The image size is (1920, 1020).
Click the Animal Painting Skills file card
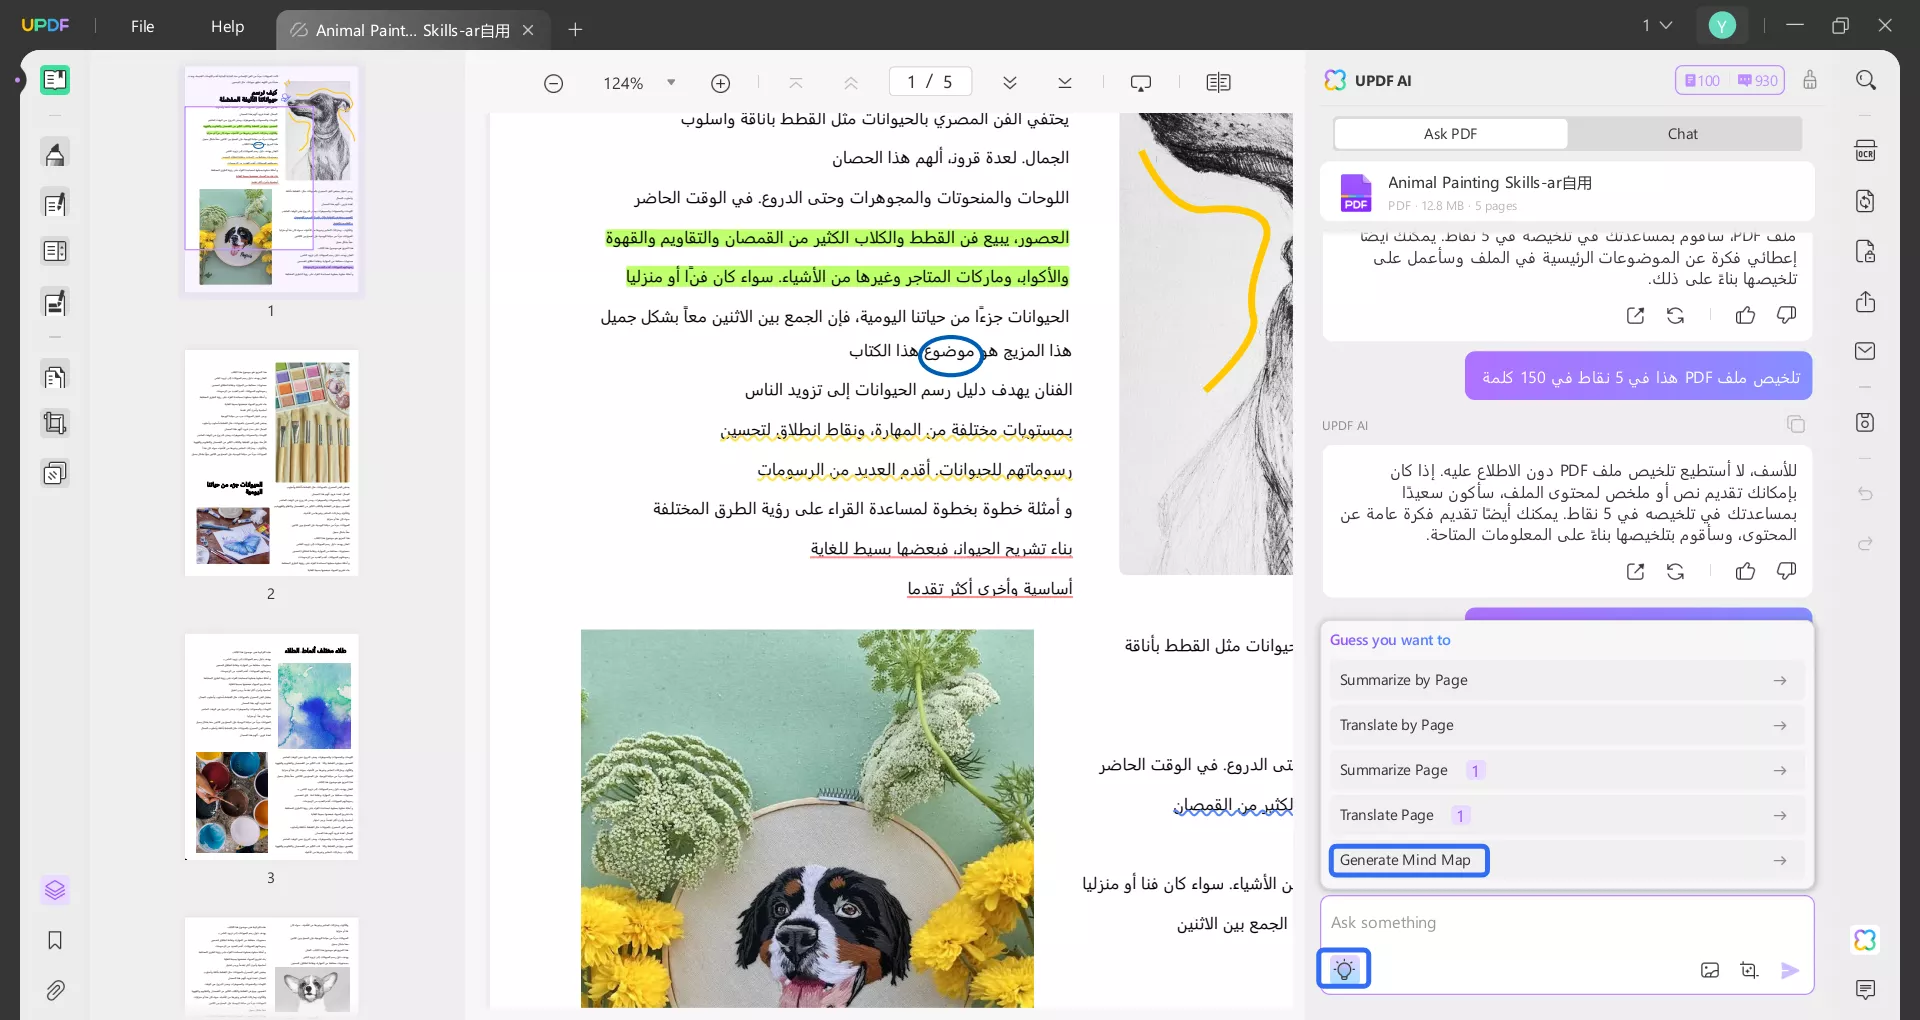click(1566, 192)
